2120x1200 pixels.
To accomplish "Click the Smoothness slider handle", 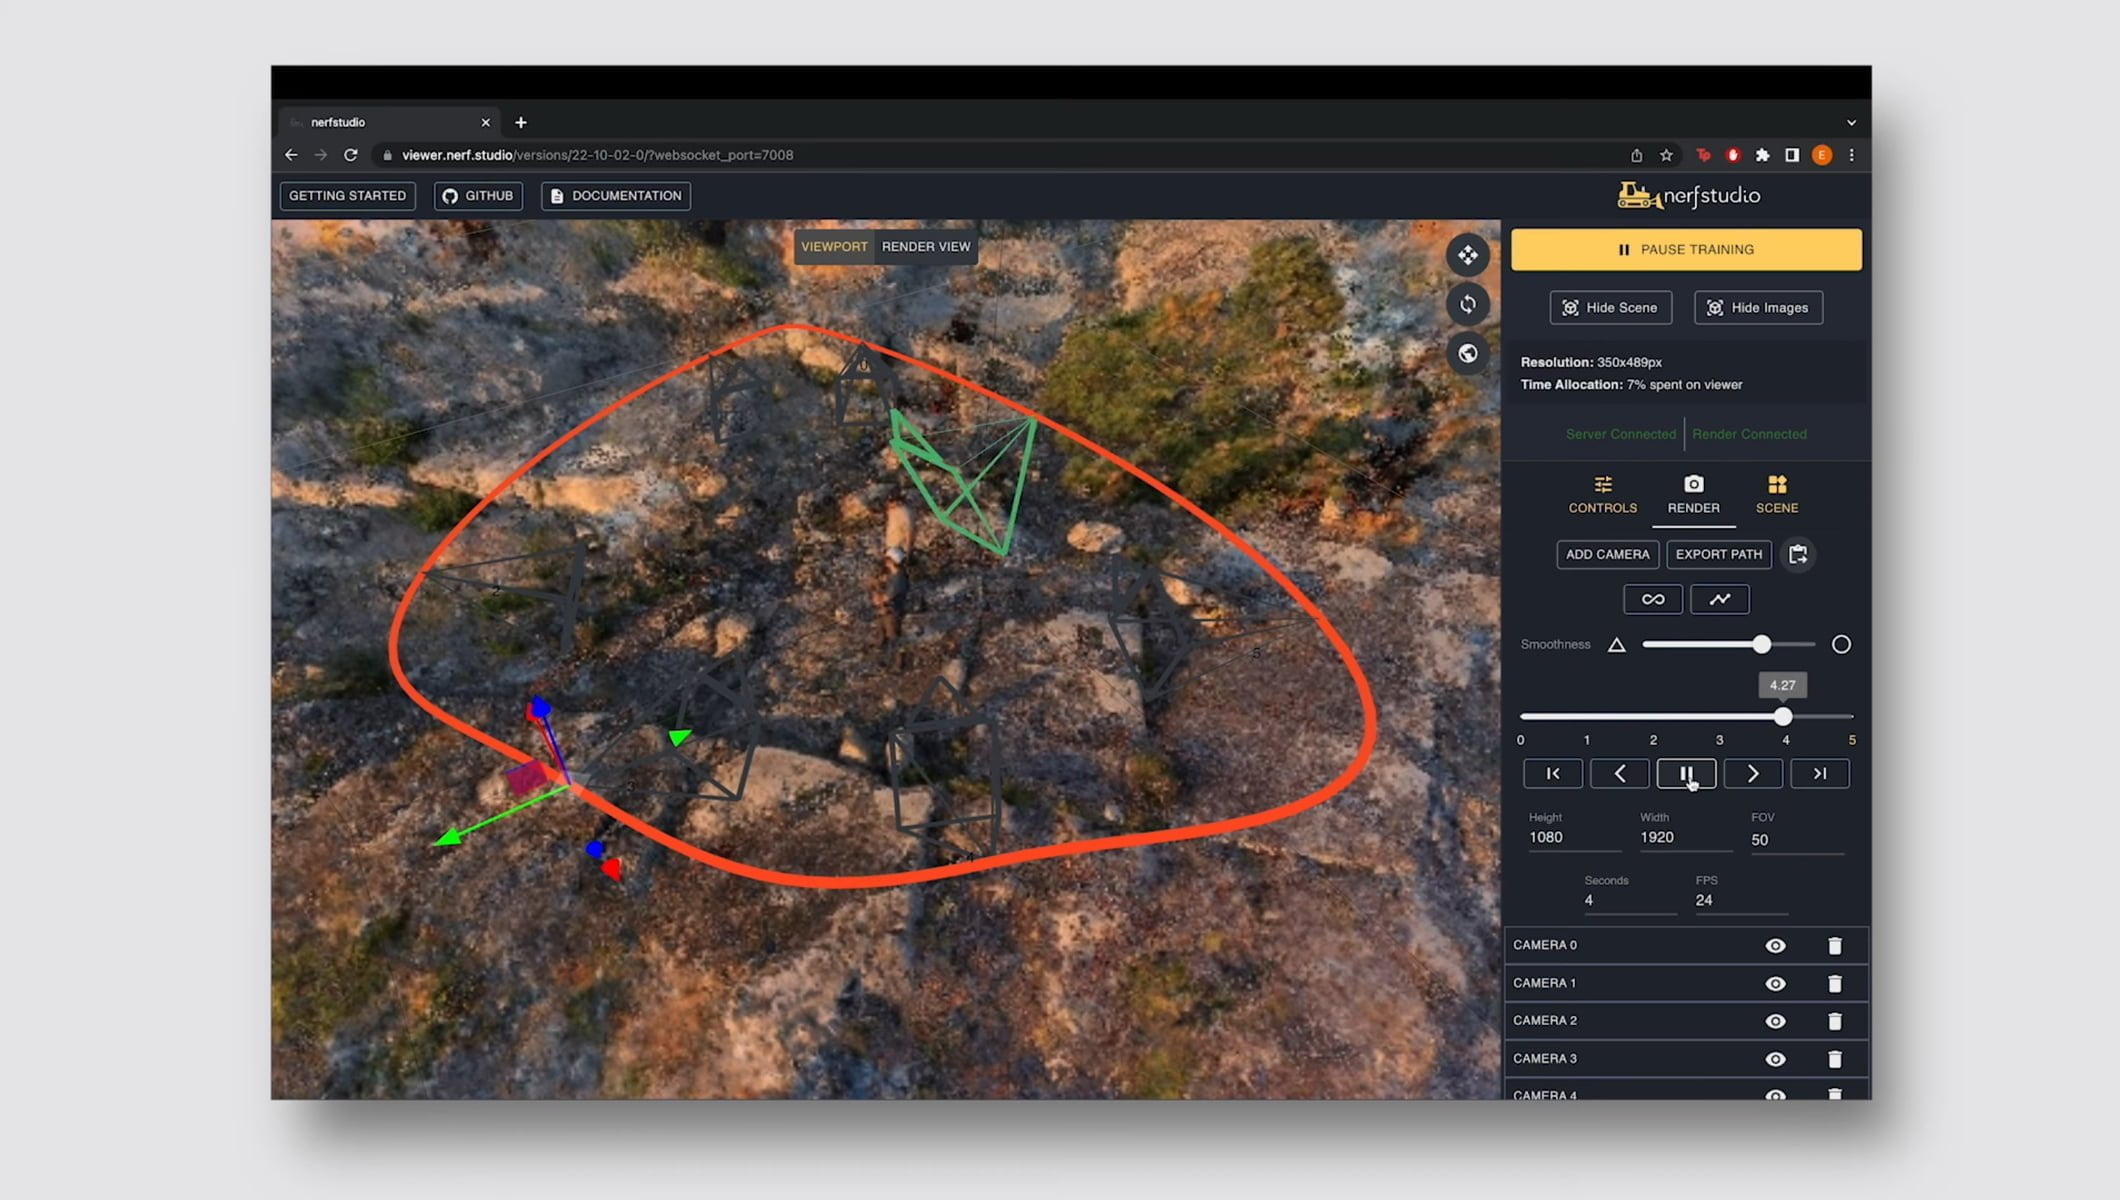I will 1761,645.
